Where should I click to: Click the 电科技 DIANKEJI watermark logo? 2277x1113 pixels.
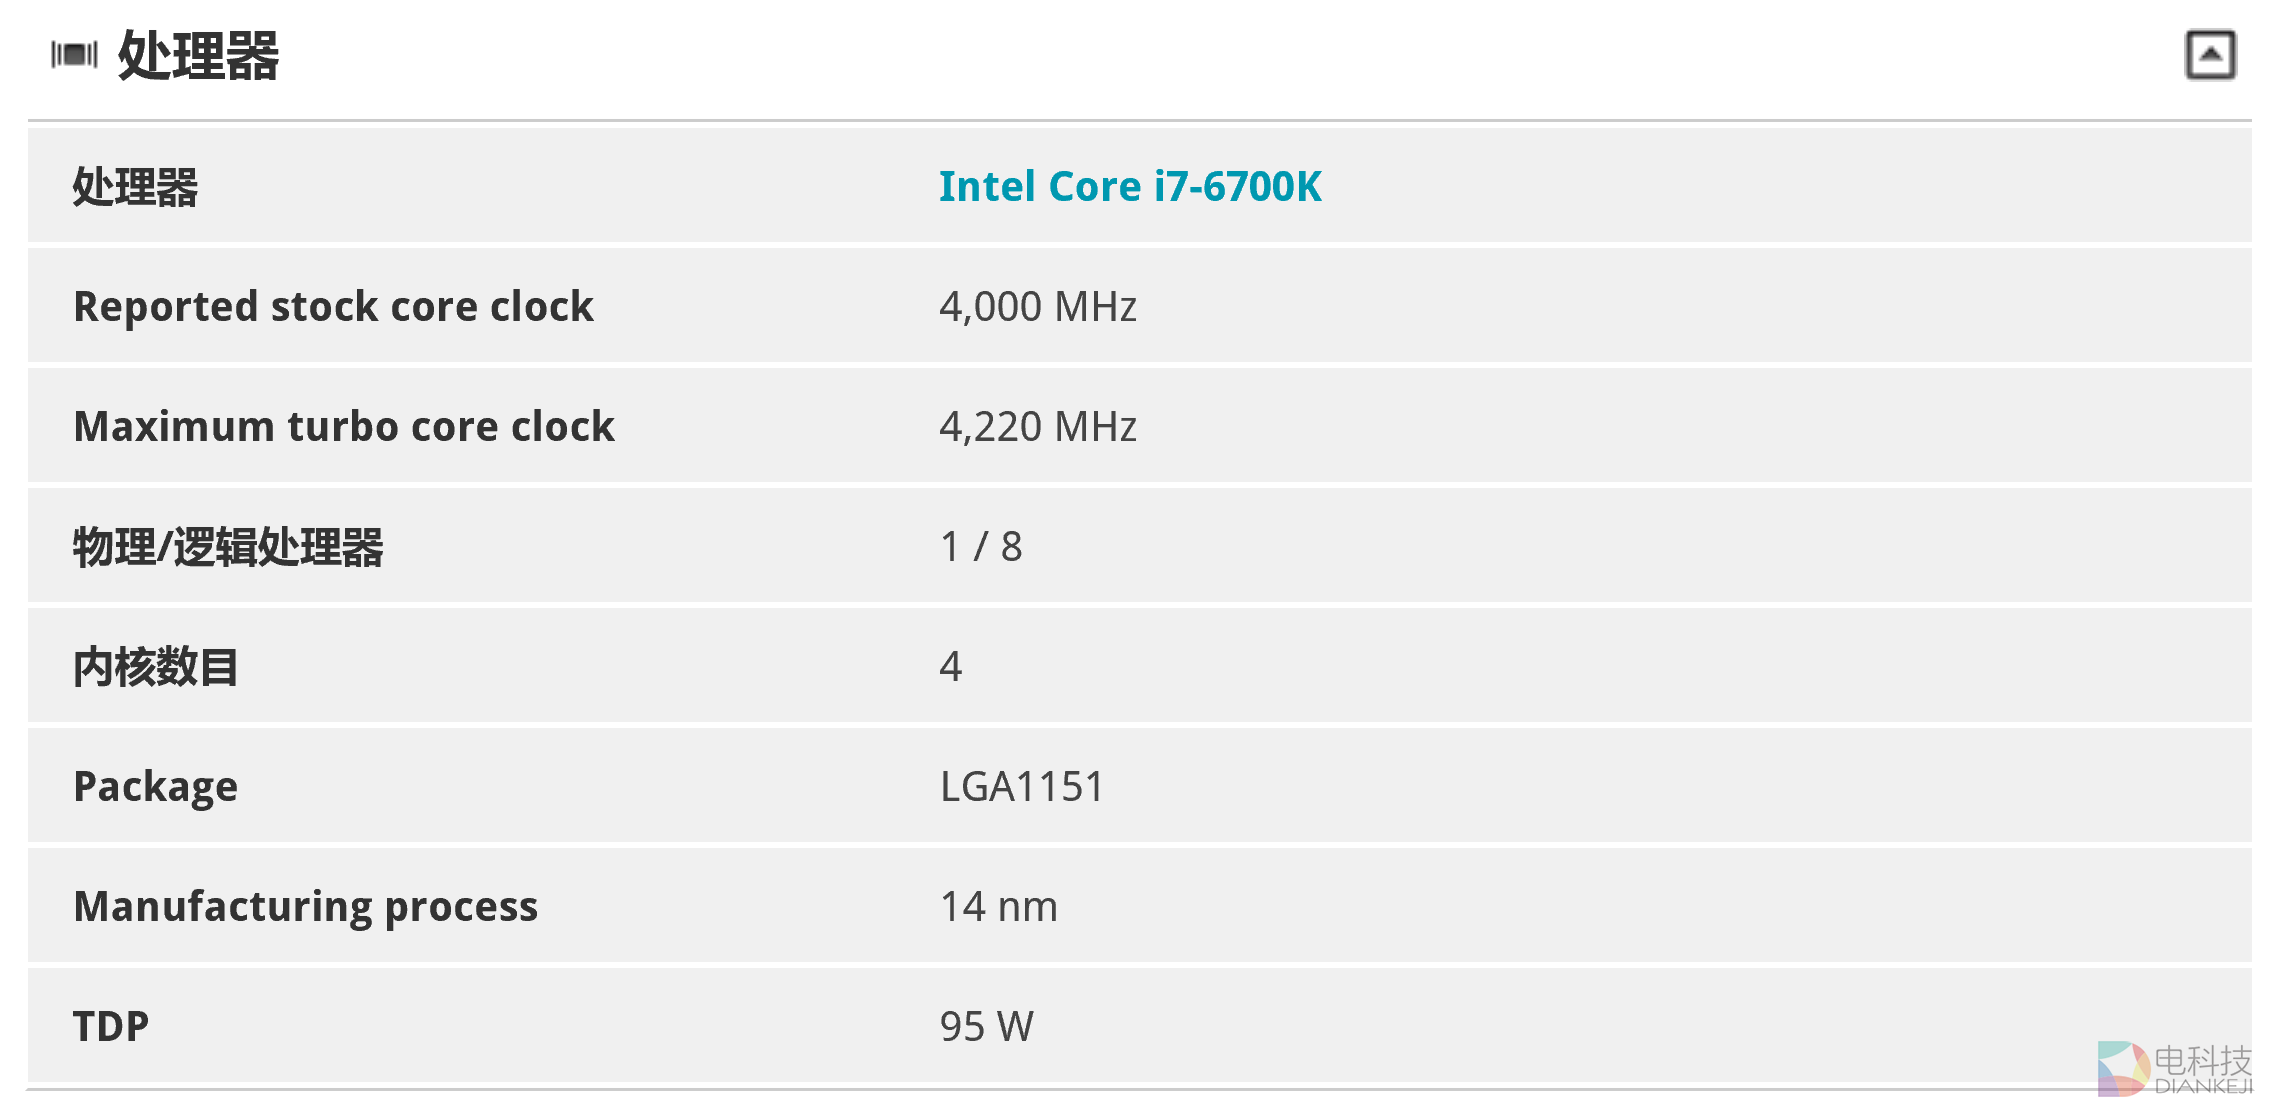coord(2174,1069)
